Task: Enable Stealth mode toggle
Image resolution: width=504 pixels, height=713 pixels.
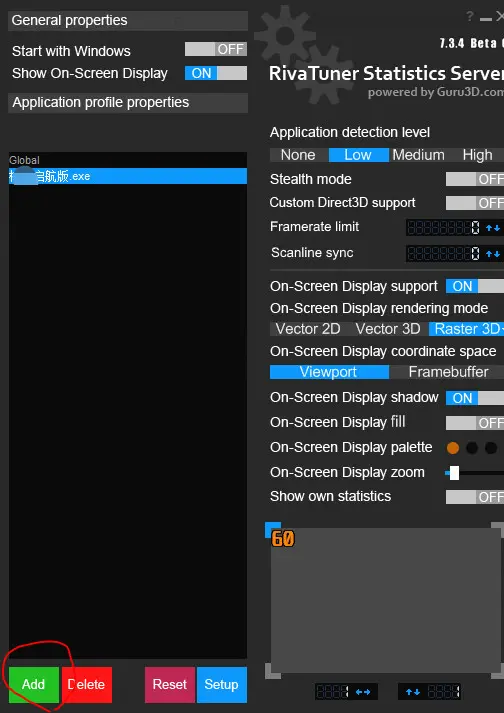Action: (x=475, y=179)
